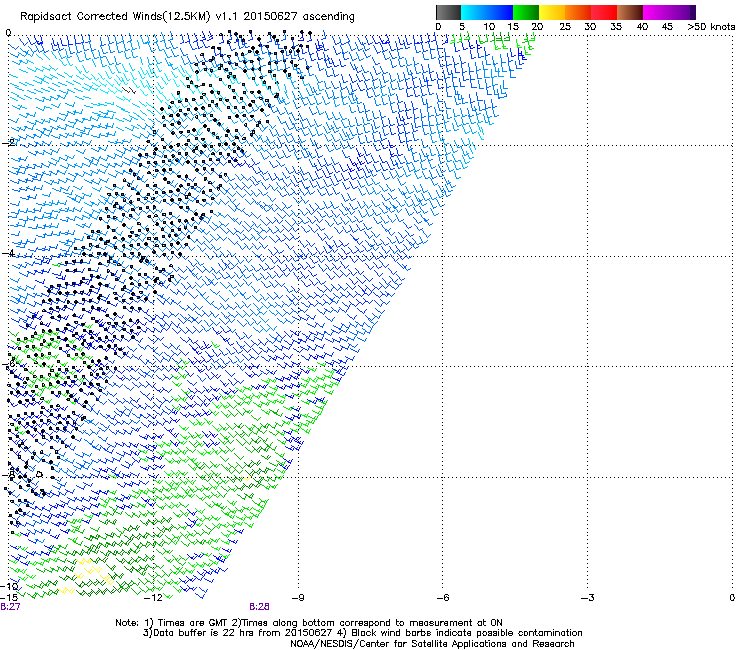Click the 'Times are GMT' note line

pyautogui.click(x=309, y=623)
